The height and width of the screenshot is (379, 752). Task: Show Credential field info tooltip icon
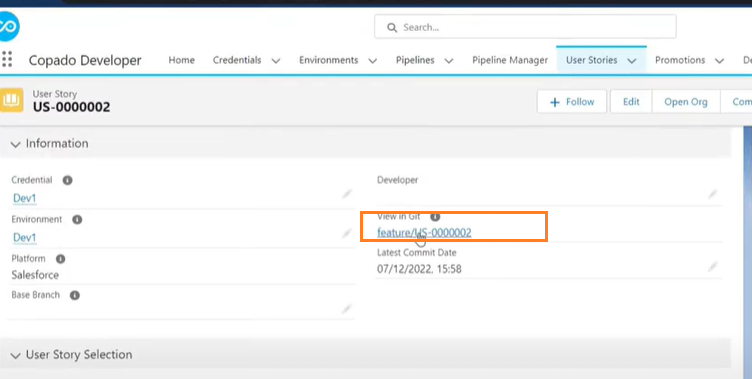coord(68,180)
